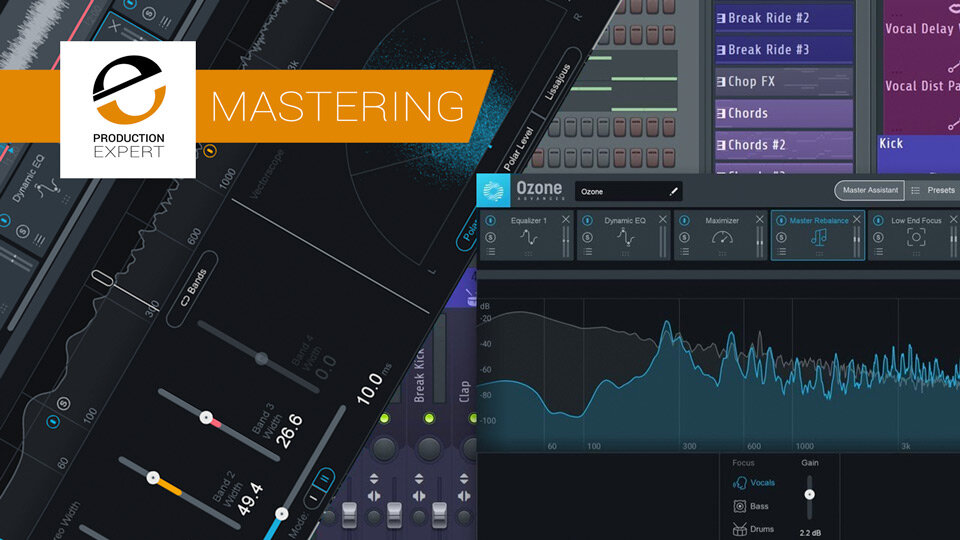The height and width of the screenshot is (540, 960).
Task: Click the Bass speaker icon under Focus
Action: point(740,506)
